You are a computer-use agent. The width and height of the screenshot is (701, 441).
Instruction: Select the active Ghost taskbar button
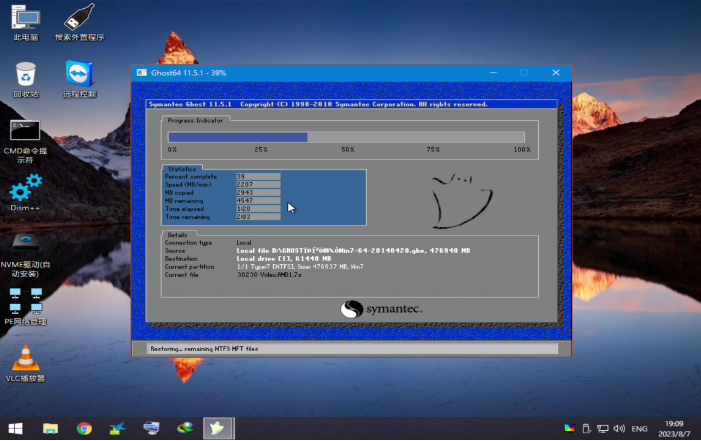218,428
